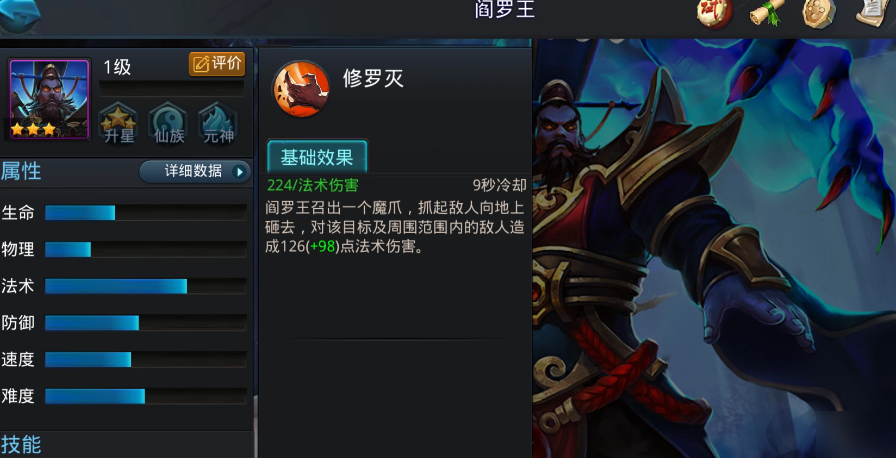This screenshot has height=458, width=896.
Task: Select the 基础效果 tab
Action: (x=317, y=157)
